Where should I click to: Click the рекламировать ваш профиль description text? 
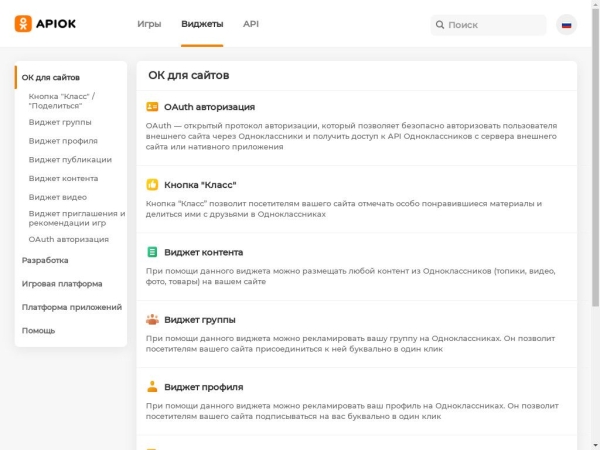point(352,411)
